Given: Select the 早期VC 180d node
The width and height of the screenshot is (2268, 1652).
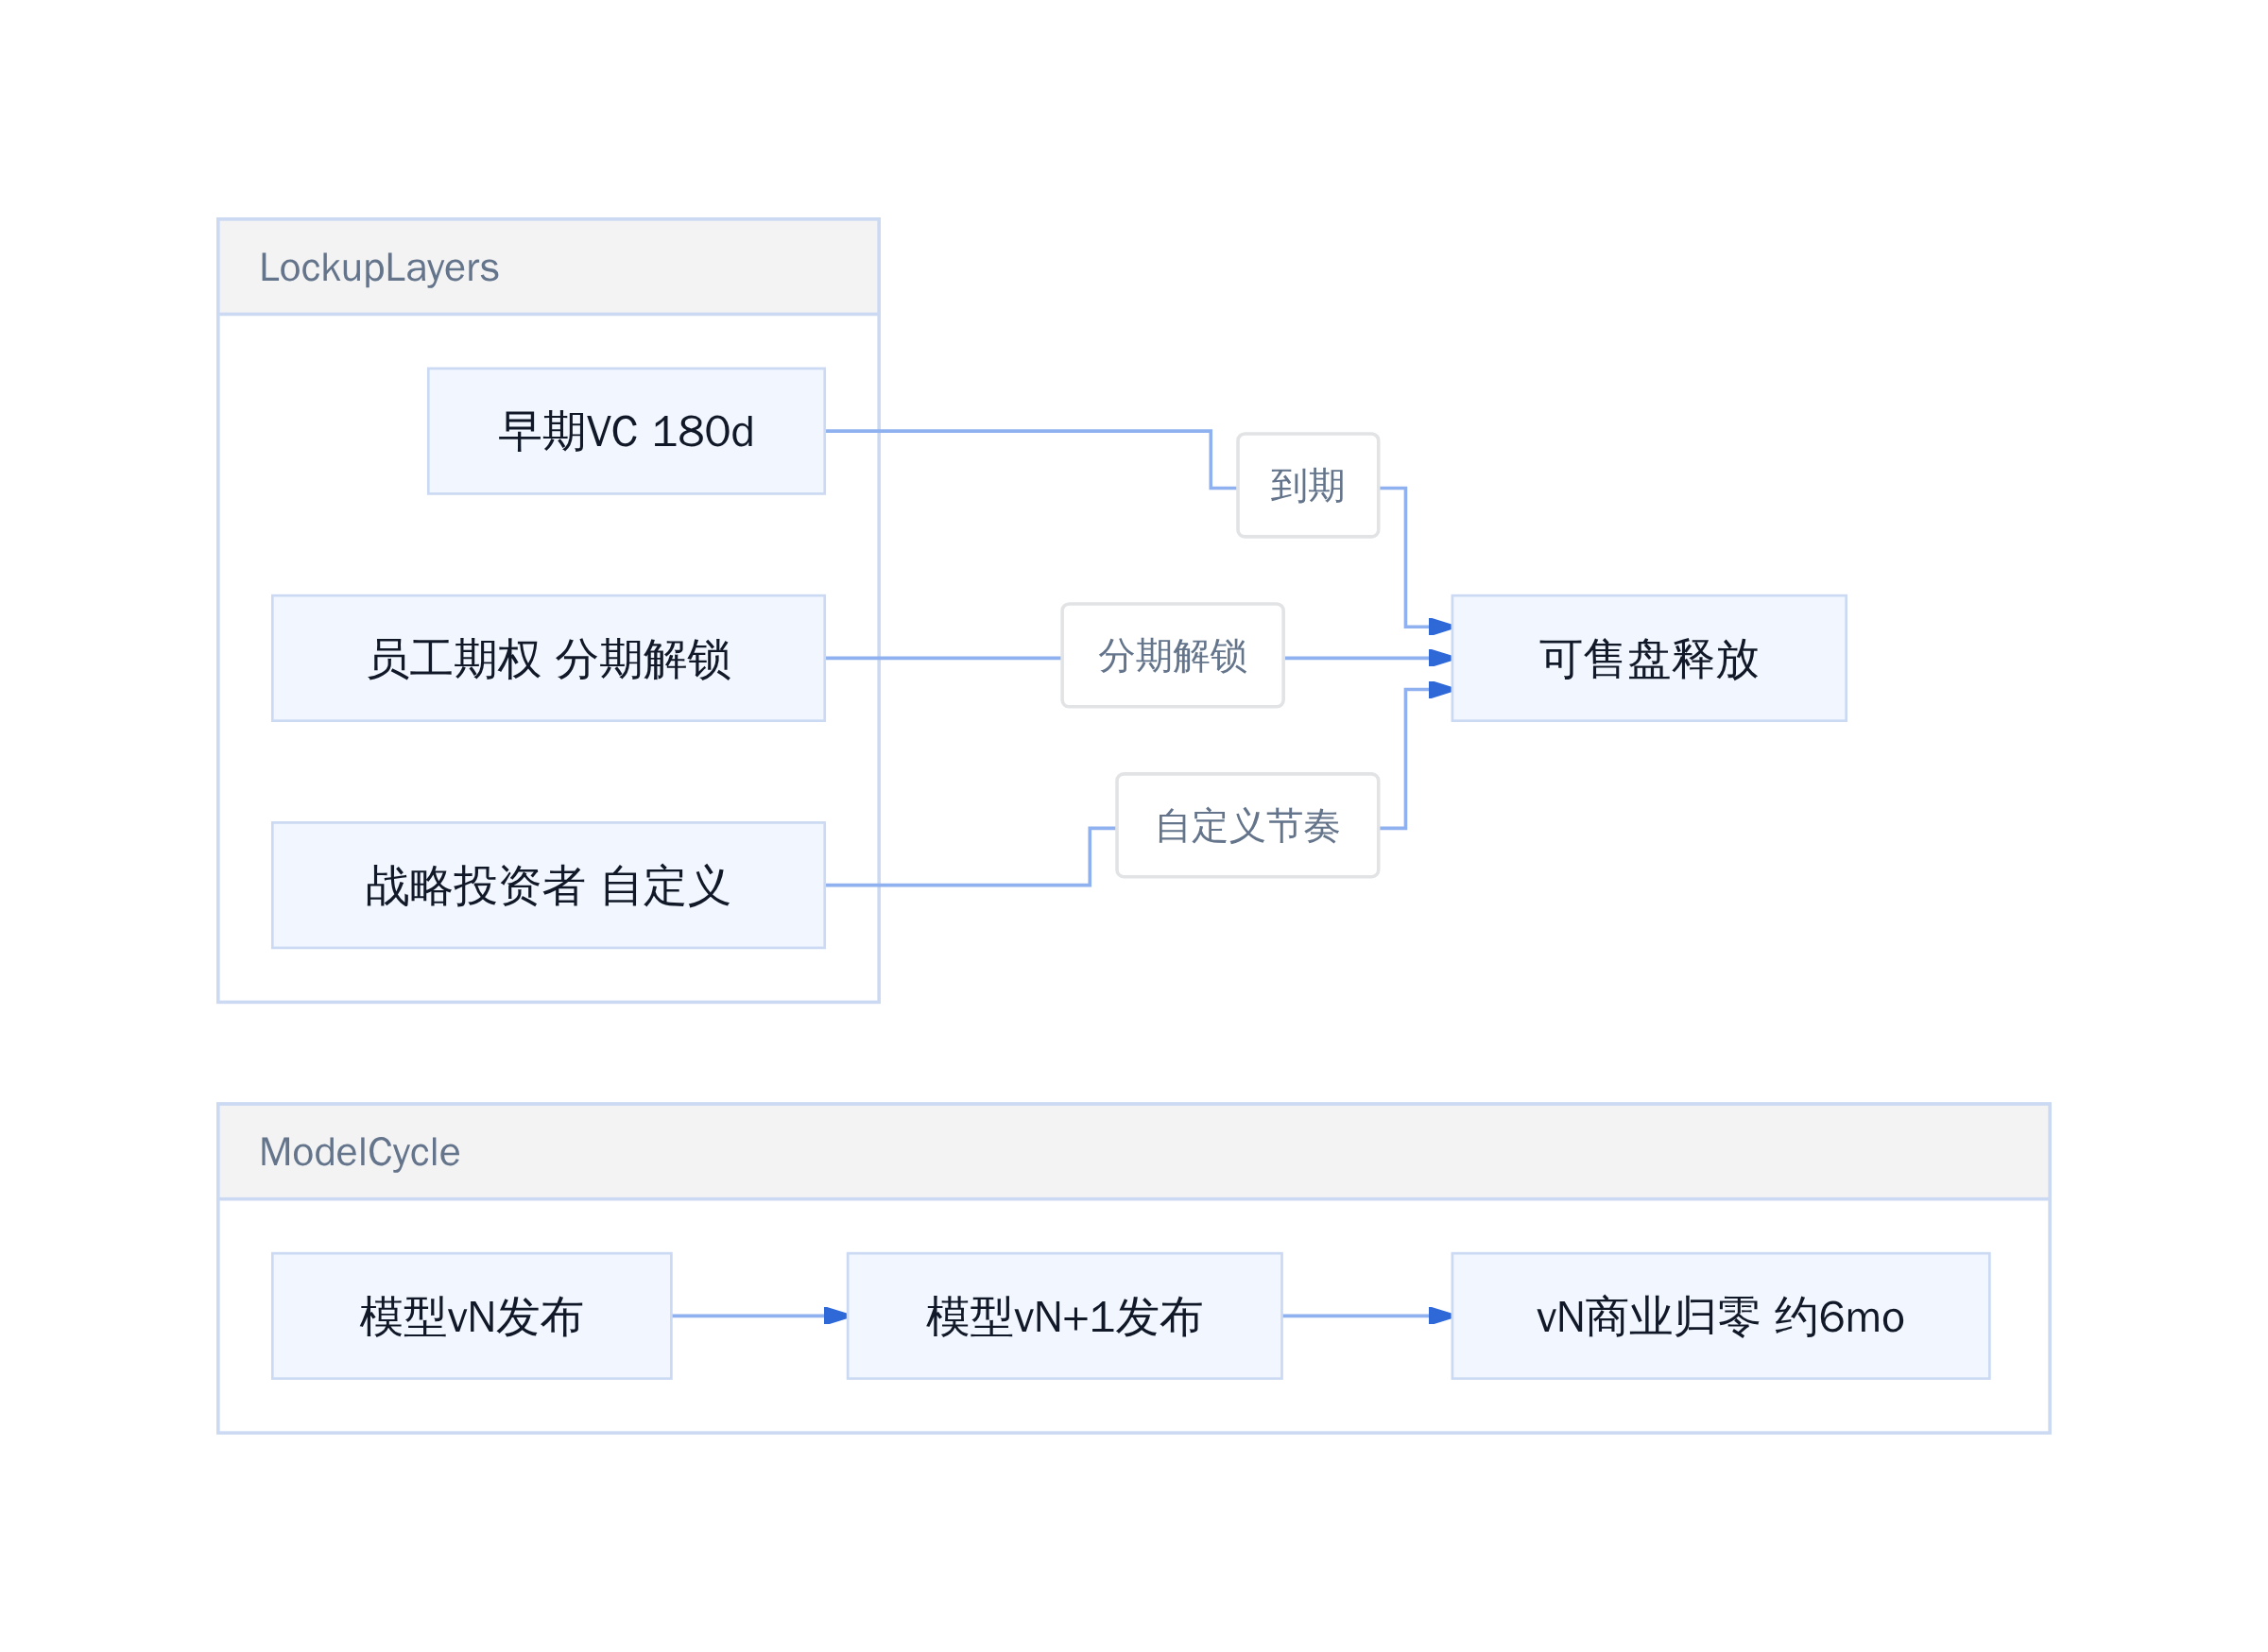Looking at the screenshot, I should pyautogui.click(x=626, y=431).
